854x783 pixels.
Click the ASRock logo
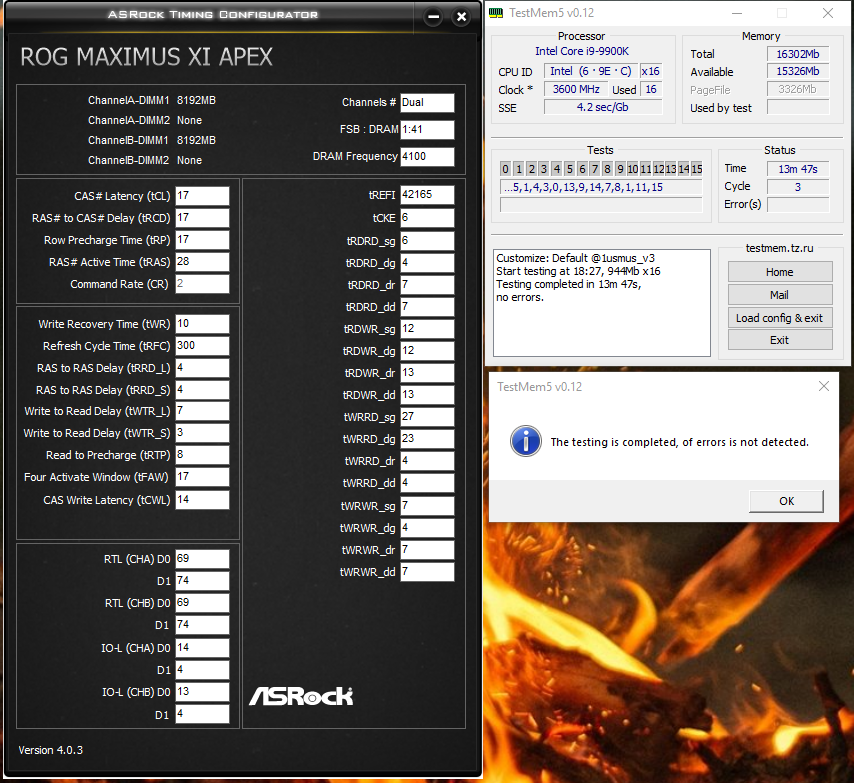(x=301, y=696)
